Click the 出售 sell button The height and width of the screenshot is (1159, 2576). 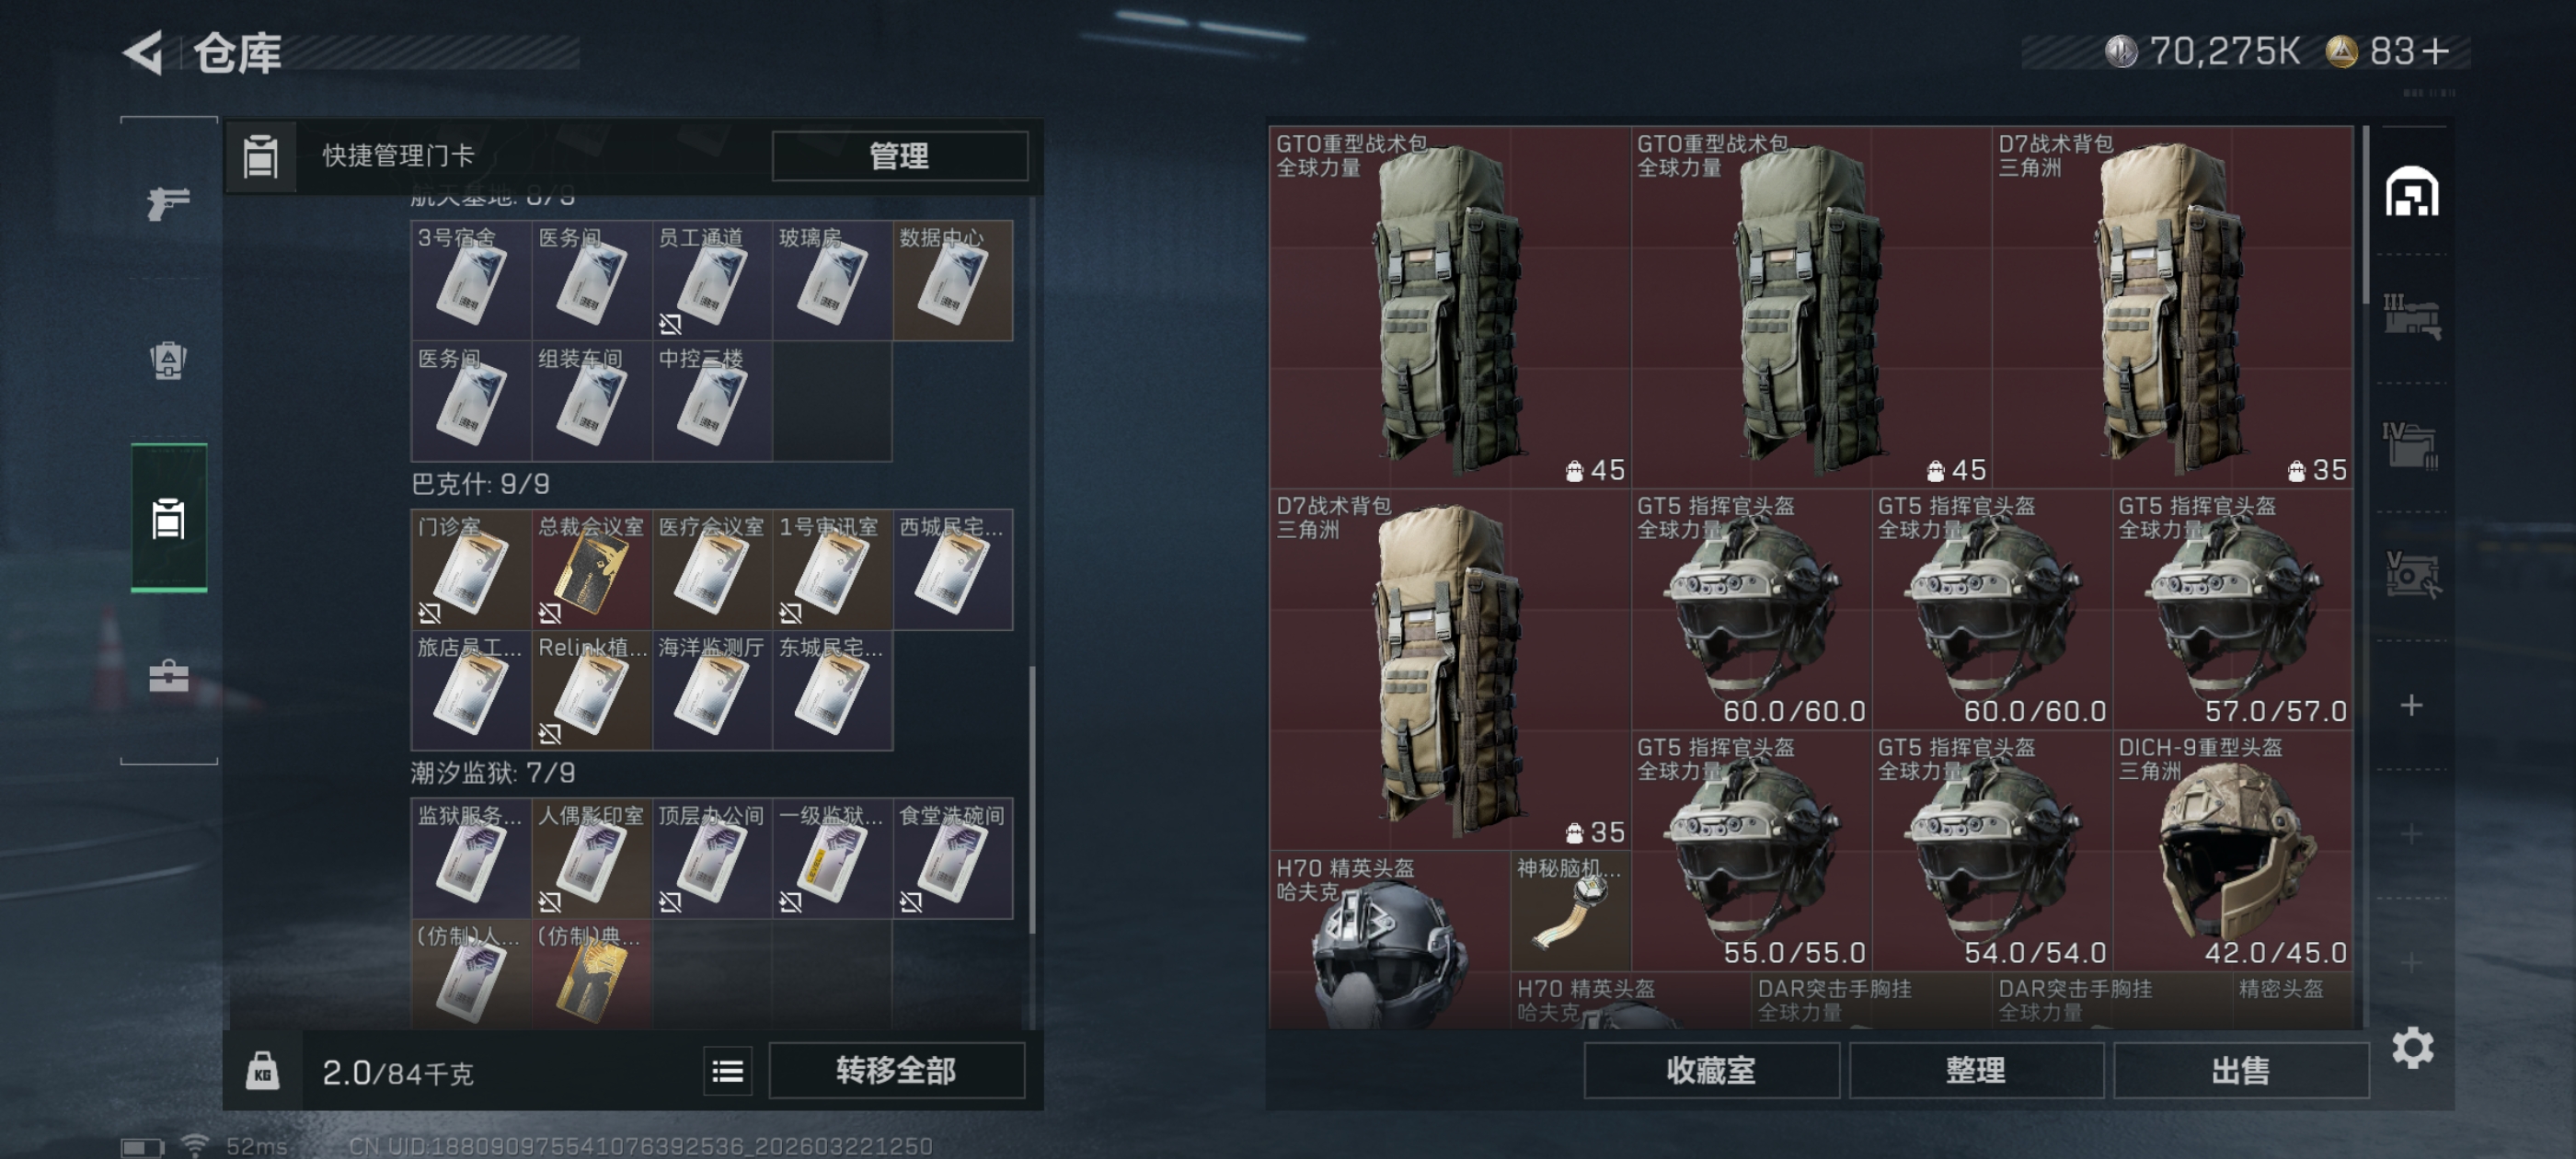click(x=2241, y=1071)
